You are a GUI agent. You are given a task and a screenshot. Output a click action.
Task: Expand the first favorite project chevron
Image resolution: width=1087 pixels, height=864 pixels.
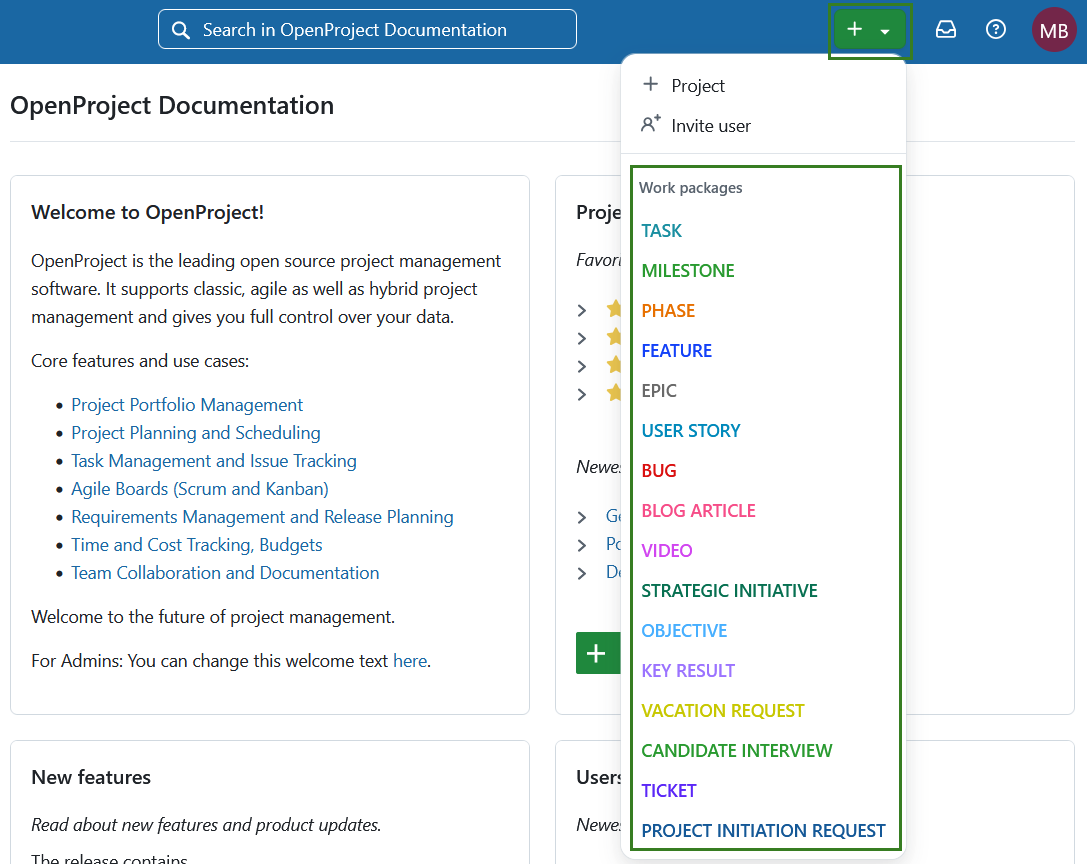pyautogui.click(x=582, y=309)
